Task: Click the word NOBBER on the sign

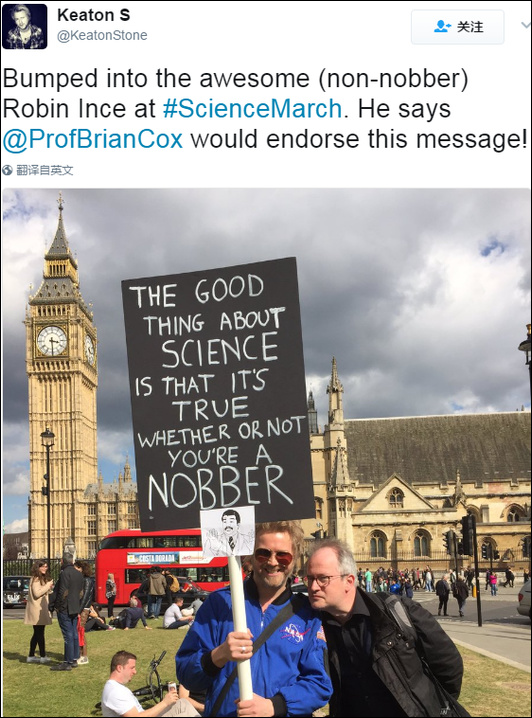Action: tap(221, 489)
